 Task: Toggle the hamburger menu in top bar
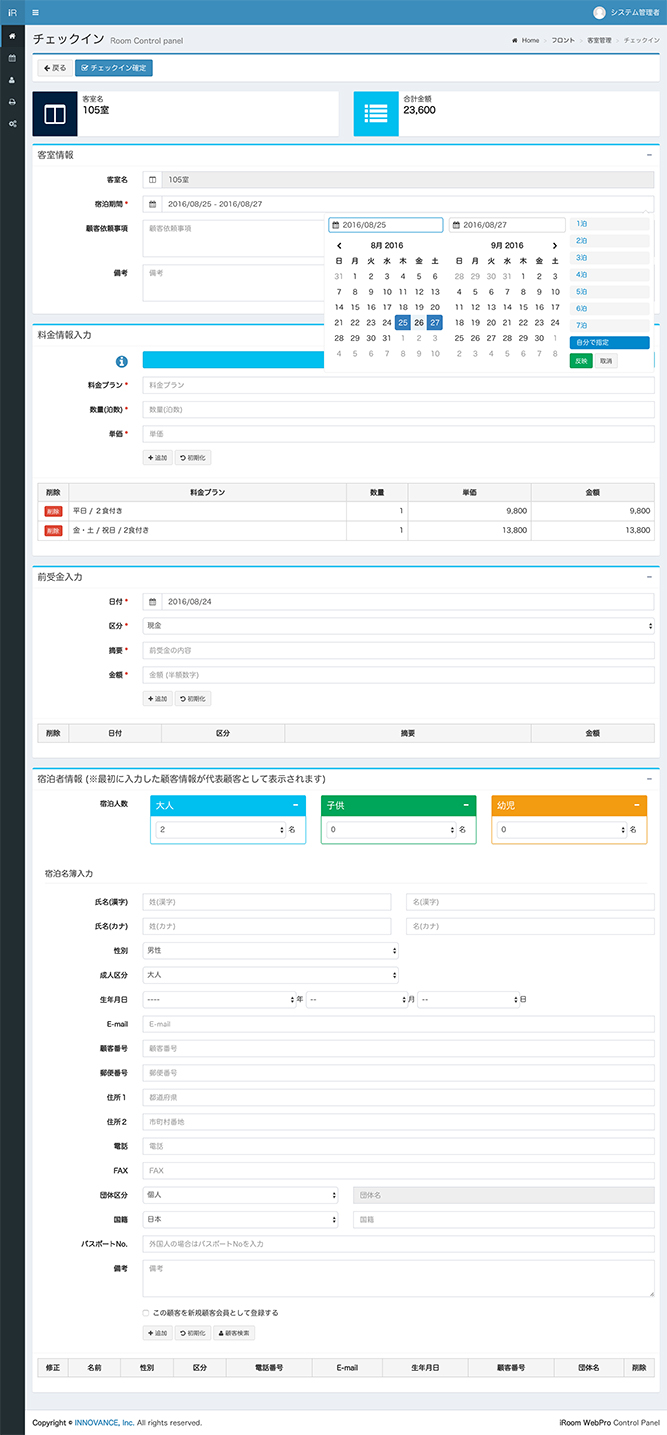(x=36, y=12)
